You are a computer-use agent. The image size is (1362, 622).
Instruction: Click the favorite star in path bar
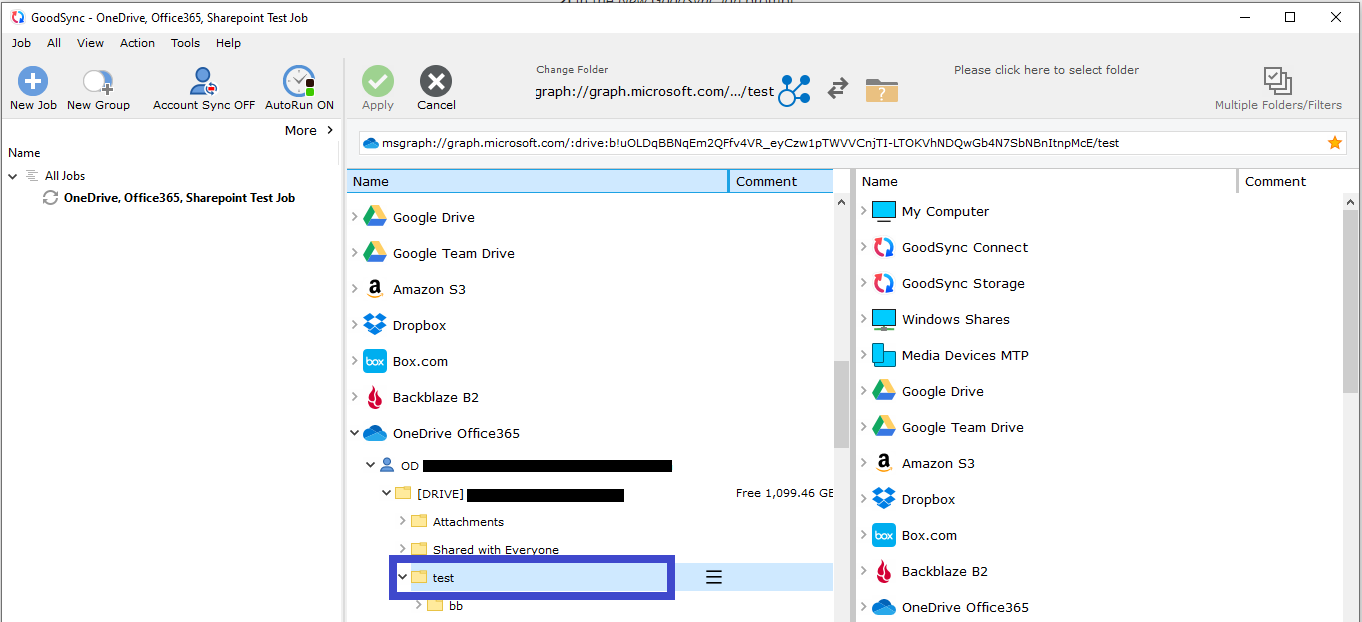pos(1334,143)
